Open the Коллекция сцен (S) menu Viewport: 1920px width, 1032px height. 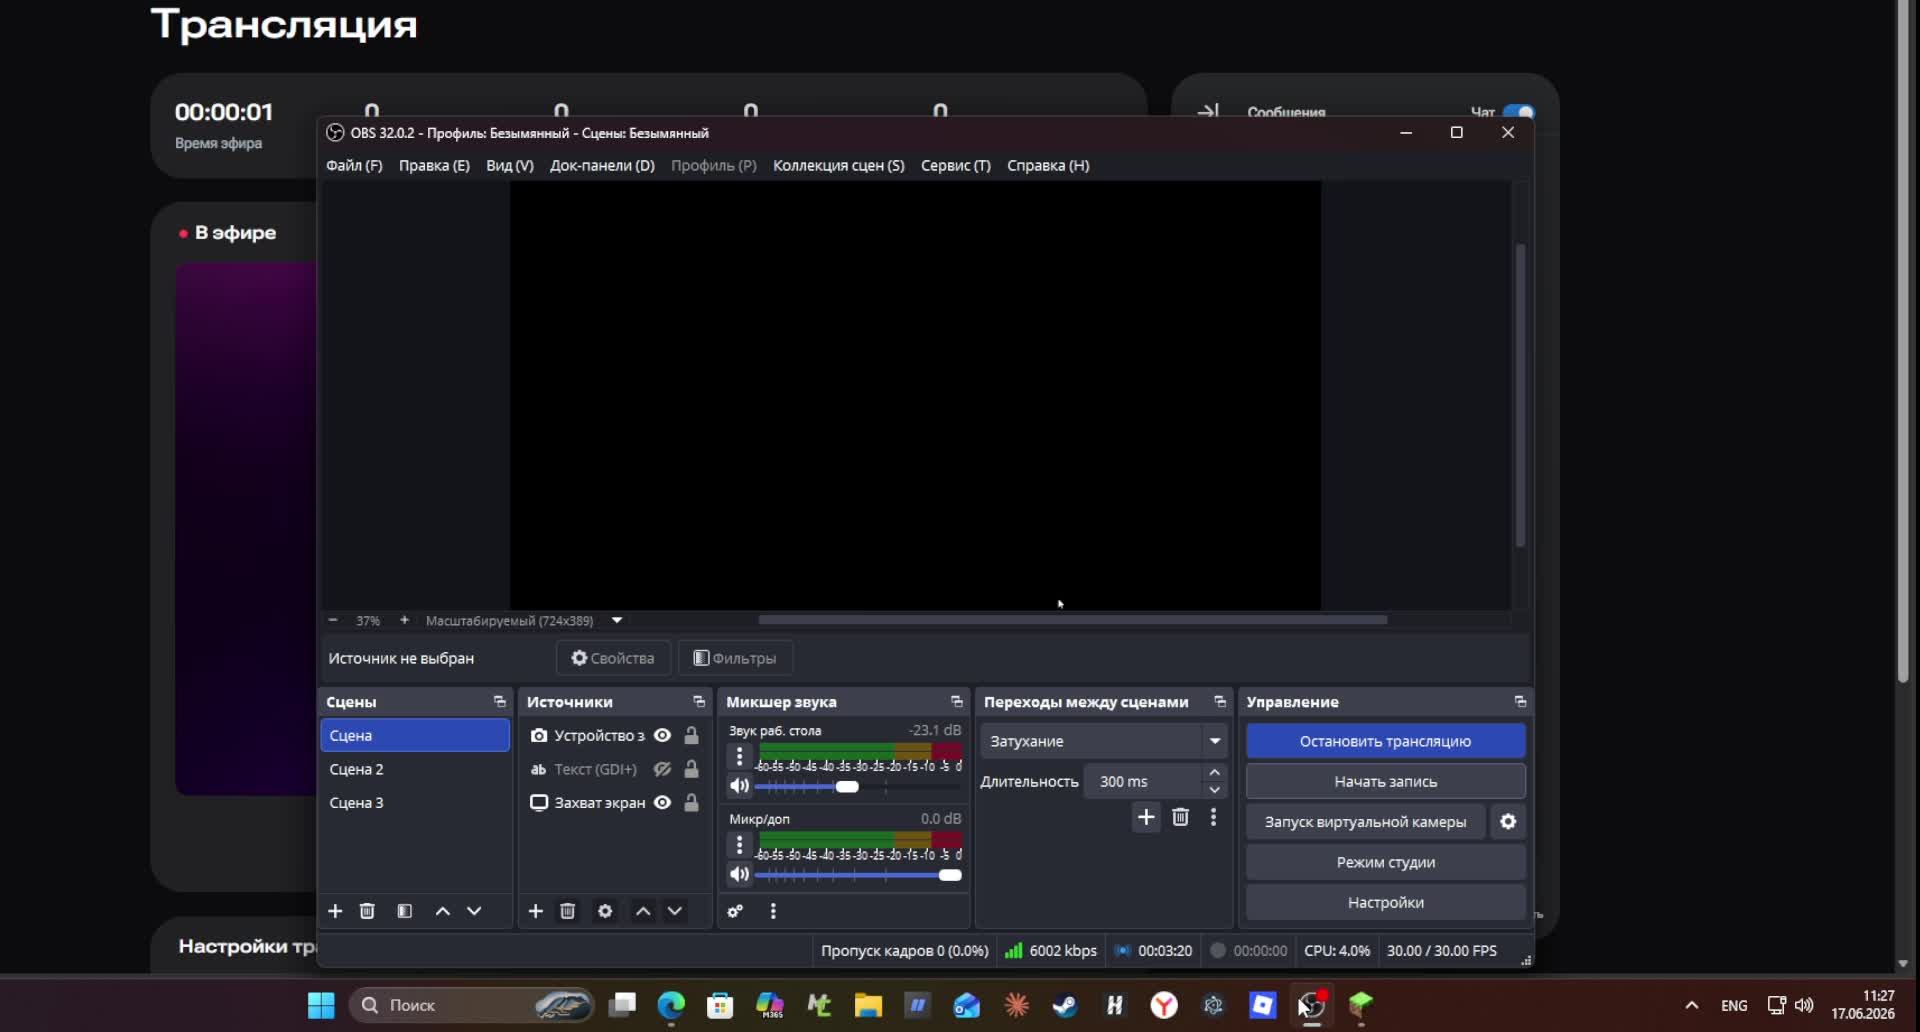pyautogui.click(x=838, y=165)
